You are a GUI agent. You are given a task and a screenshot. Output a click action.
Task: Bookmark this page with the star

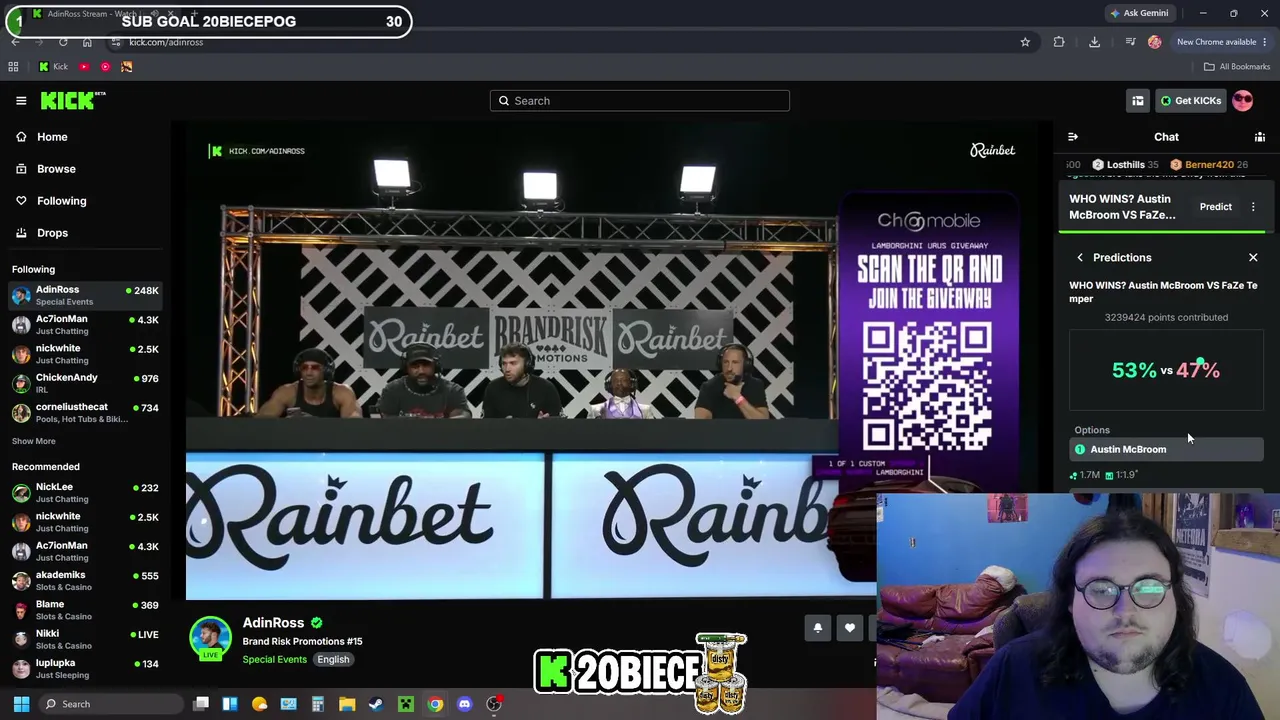click(1025, 42)
